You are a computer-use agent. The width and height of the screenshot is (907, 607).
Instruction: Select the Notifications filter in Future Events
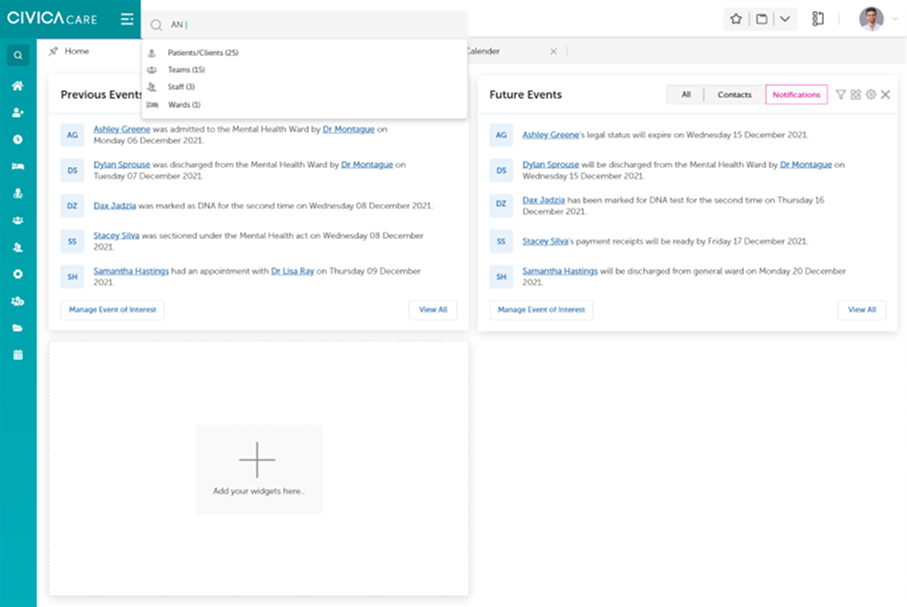[796, 94]
